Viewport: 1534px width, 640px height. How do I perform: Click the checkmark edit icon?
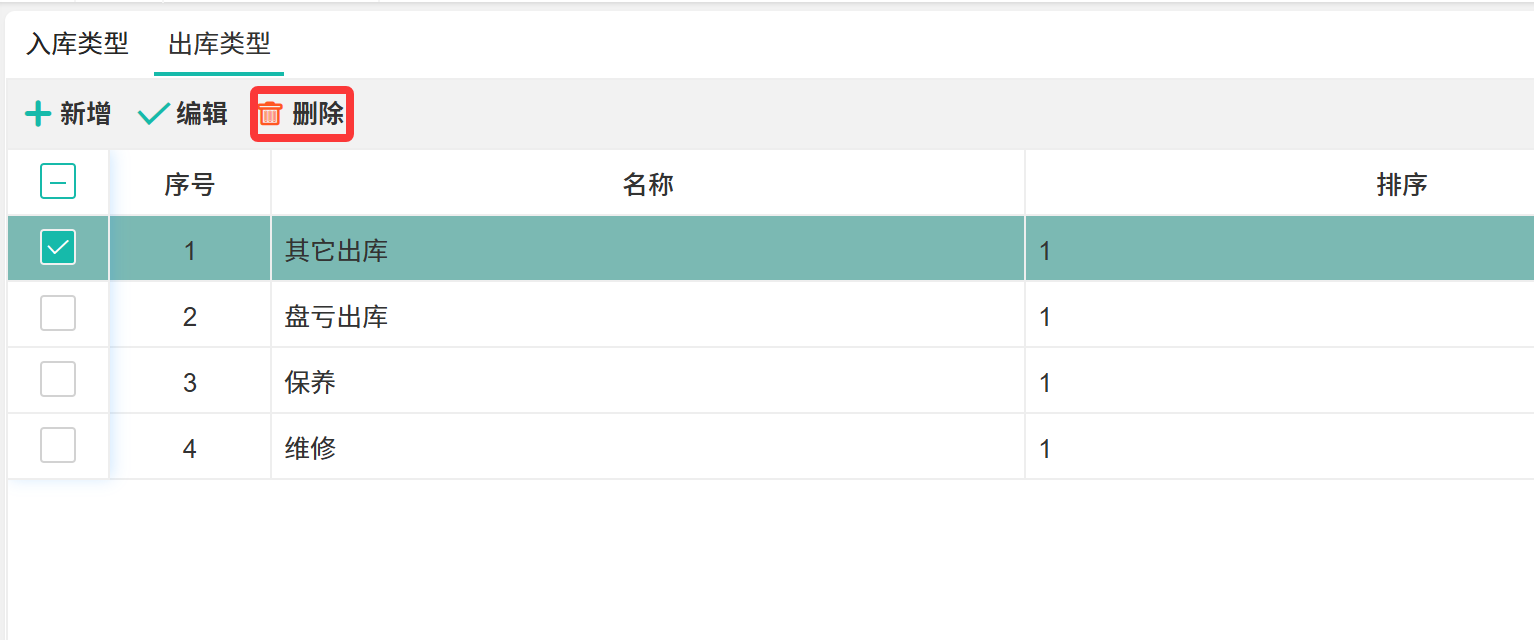click(x=153, y=114)
